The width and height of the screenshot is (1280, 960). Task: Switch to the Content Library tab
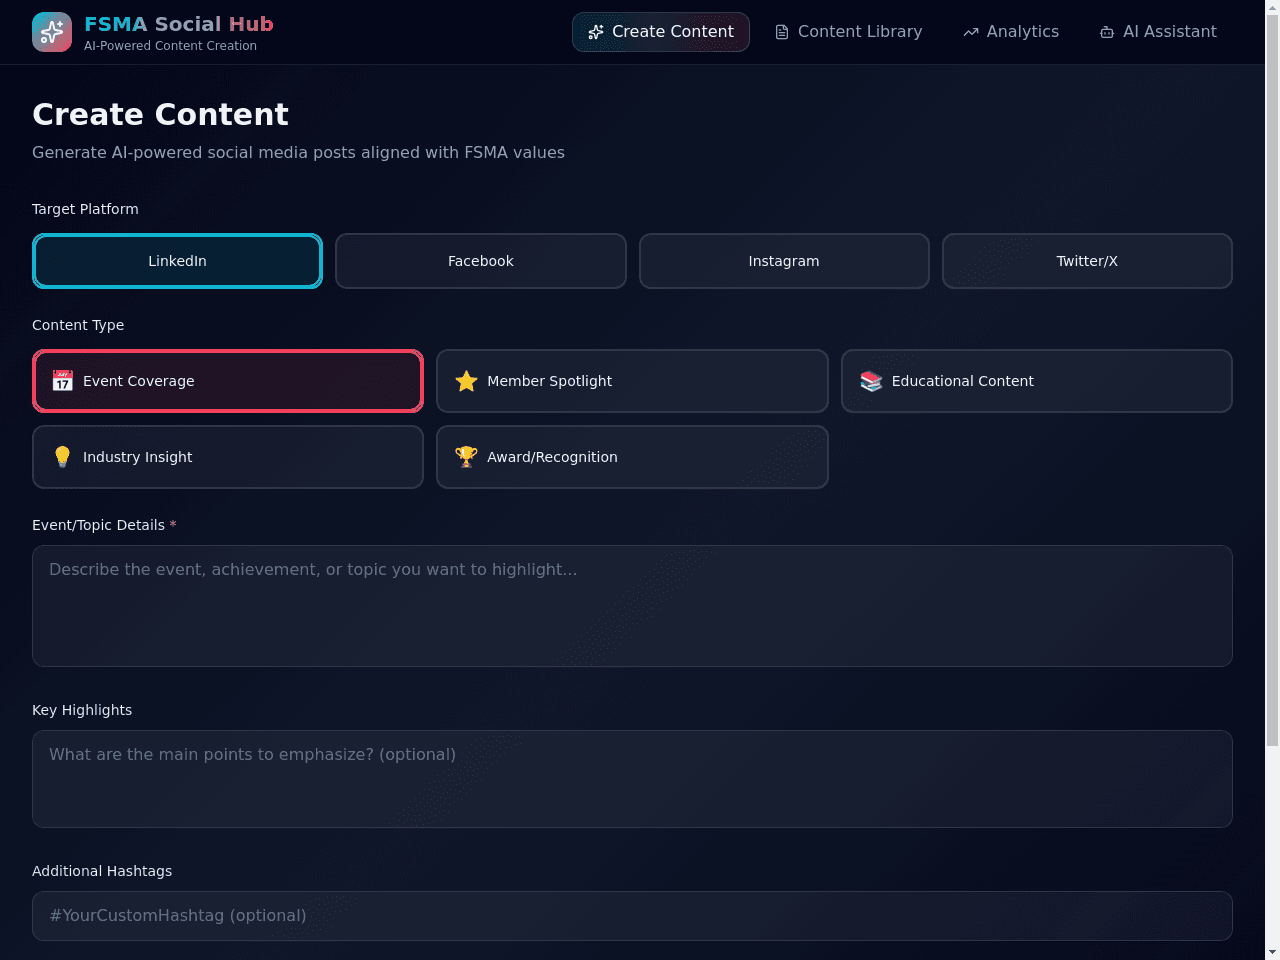[849, 32]
